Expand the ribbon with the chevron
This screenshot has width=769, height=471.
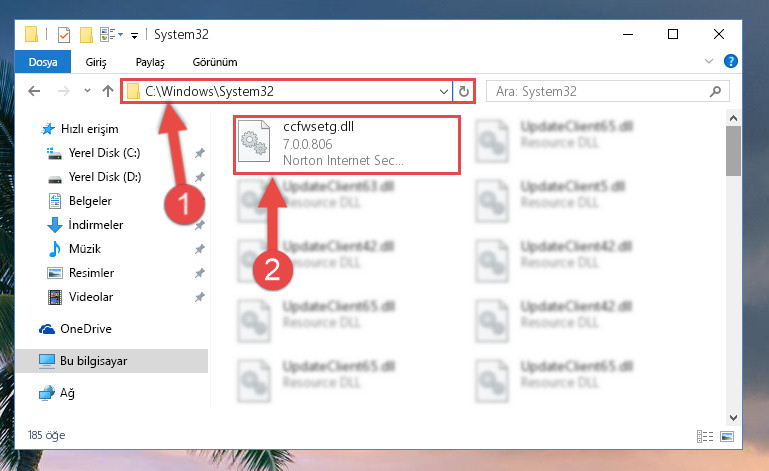coord(709,61)
